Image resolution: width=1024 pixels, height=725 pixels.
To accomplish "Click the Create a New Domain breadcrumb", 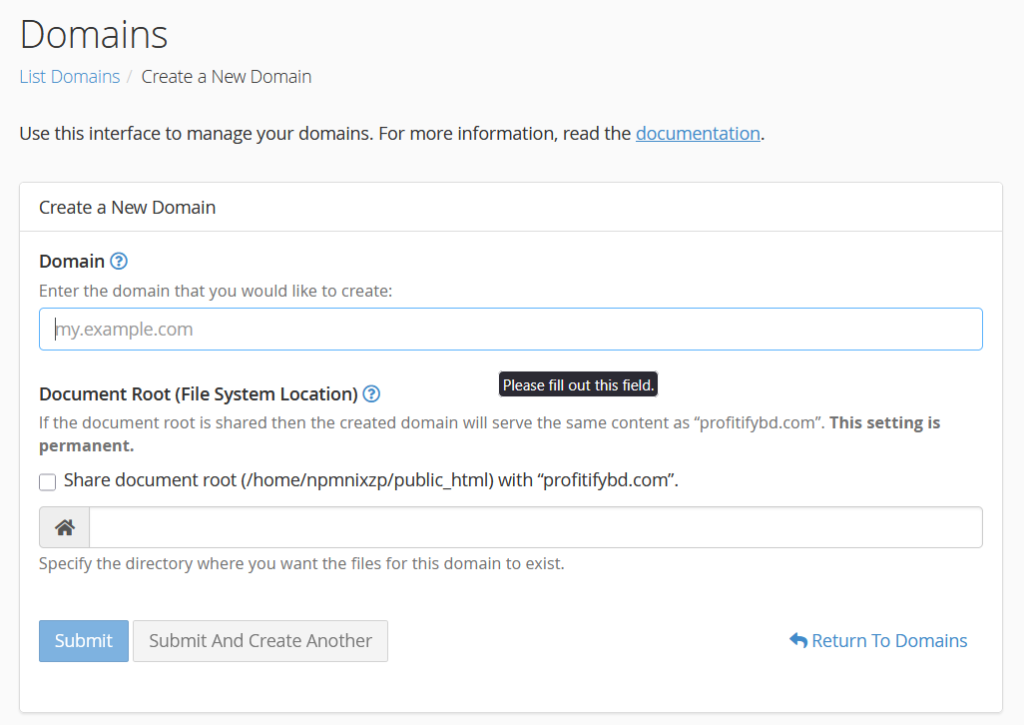I will (x=226, y=76).
